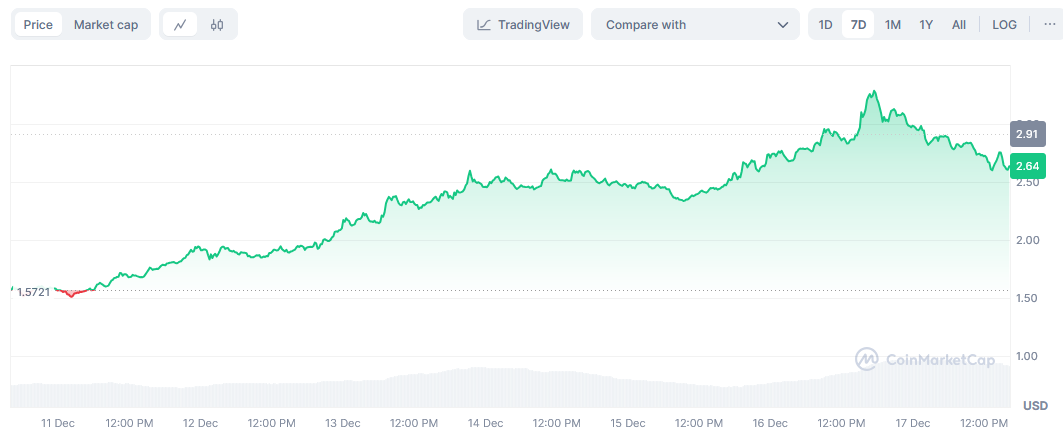Select the Price toggle
This screenshot has height=431, width=1063.
coord(38,25)
